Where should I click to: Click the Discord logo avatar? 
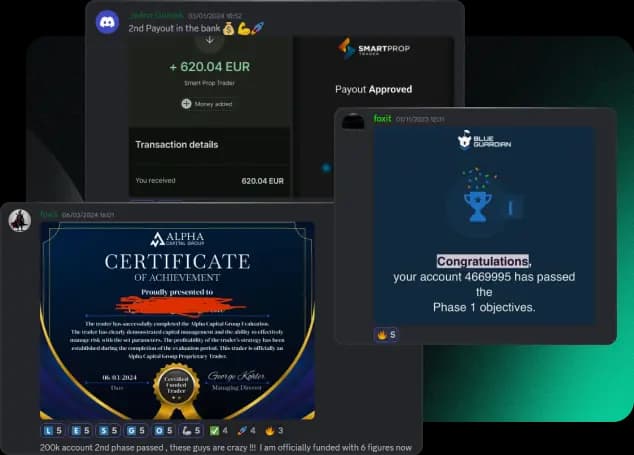point(107,22)
